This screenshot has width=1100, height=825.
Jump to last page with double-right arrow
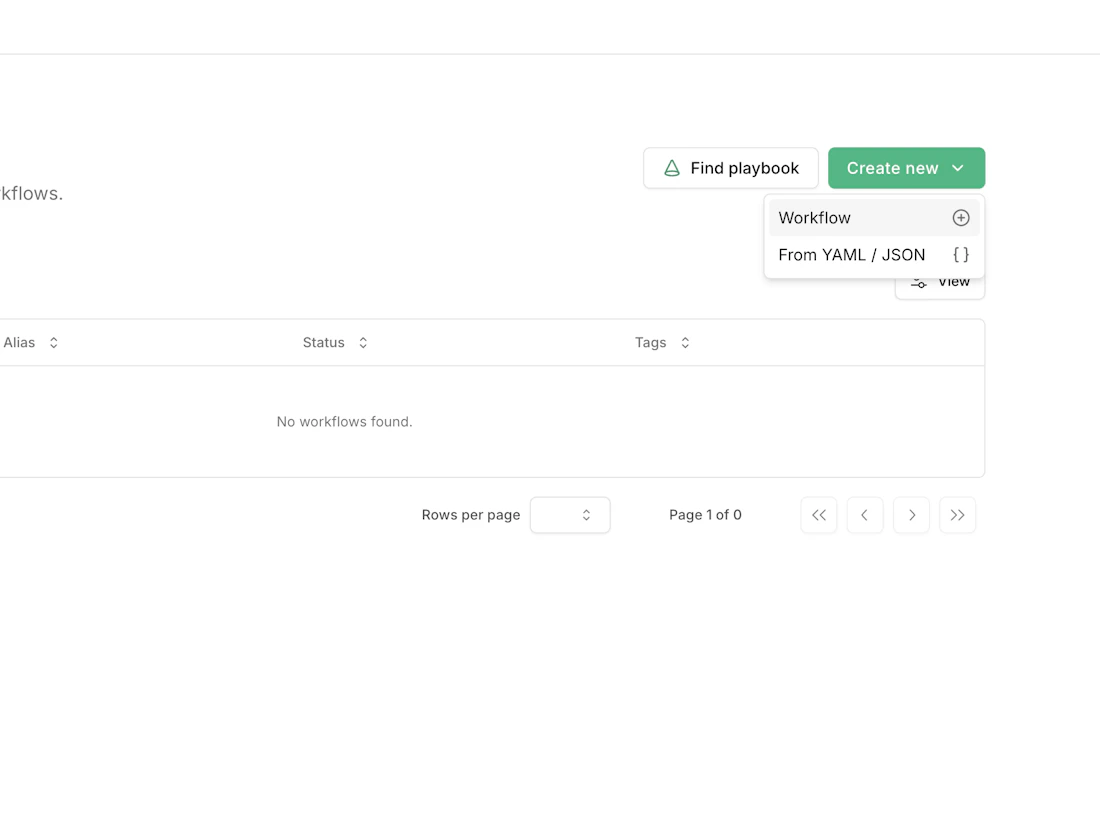[957, 515]
